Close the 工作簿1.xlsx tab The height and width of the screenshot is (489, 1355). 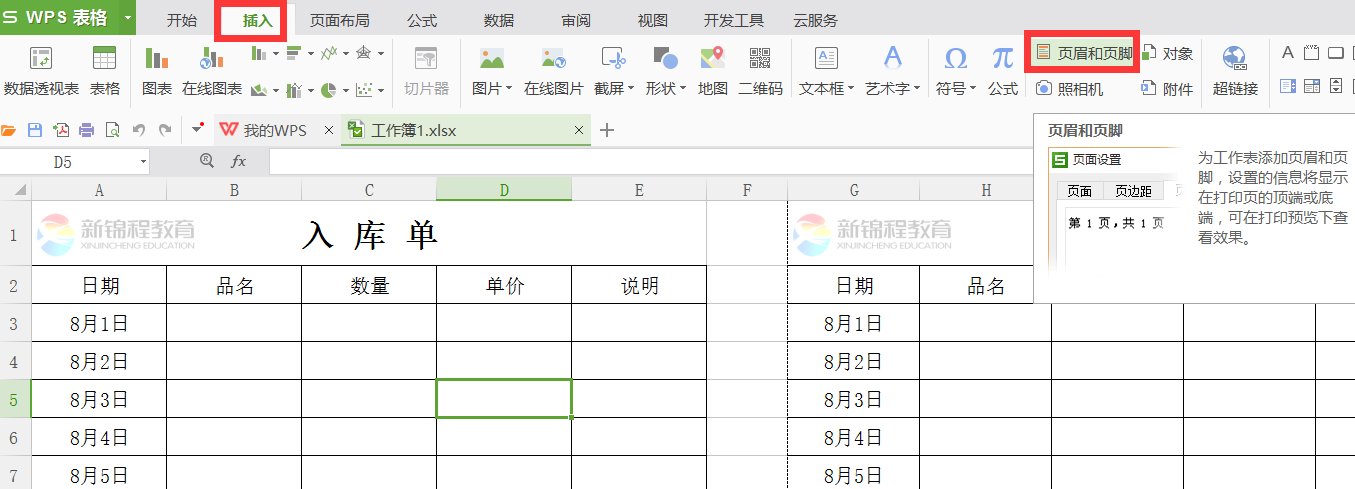578,130
